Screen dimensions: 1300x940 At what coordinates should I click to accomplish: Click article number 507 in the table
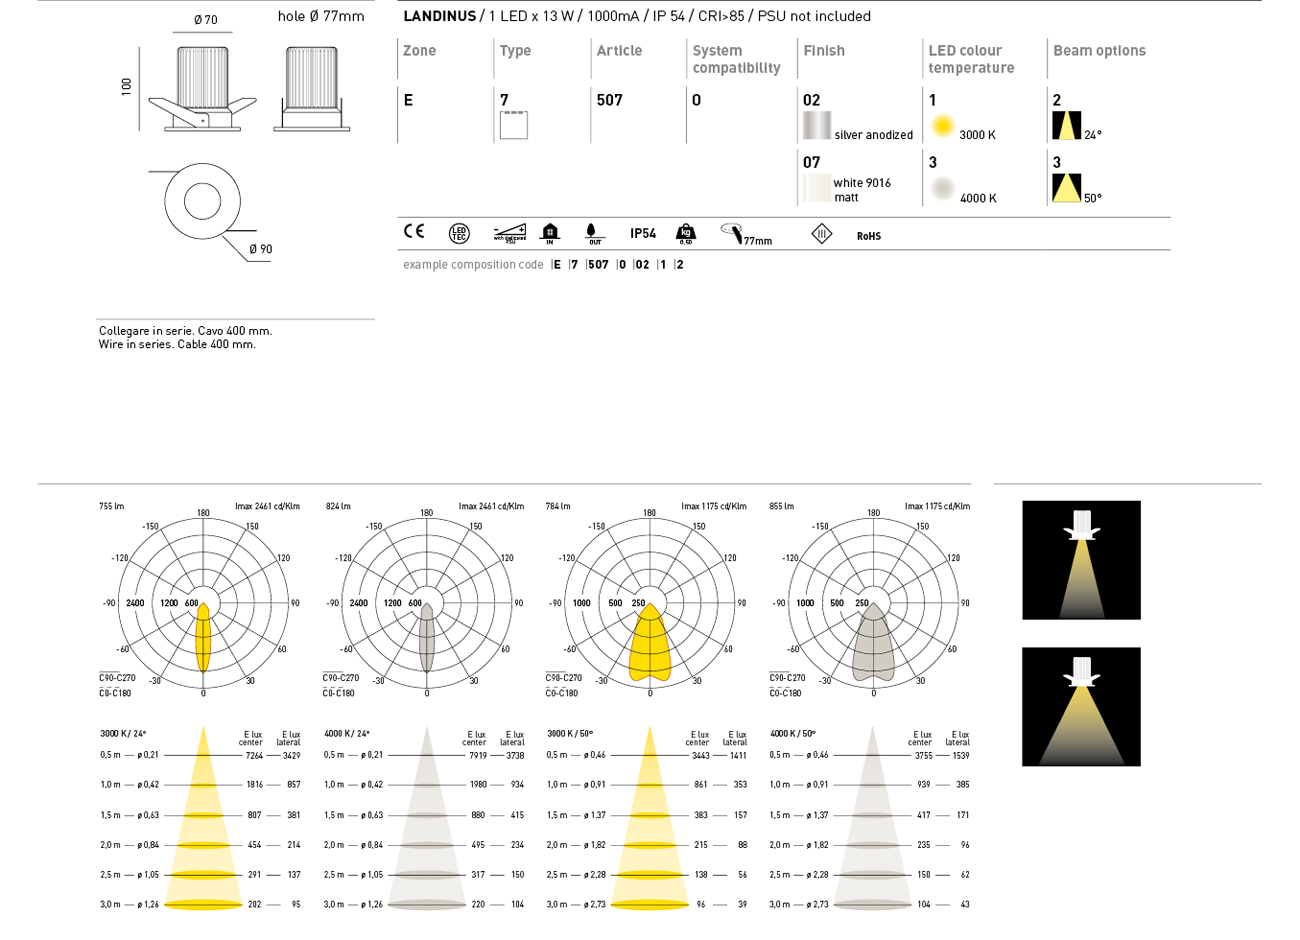[x=609, y=100]
